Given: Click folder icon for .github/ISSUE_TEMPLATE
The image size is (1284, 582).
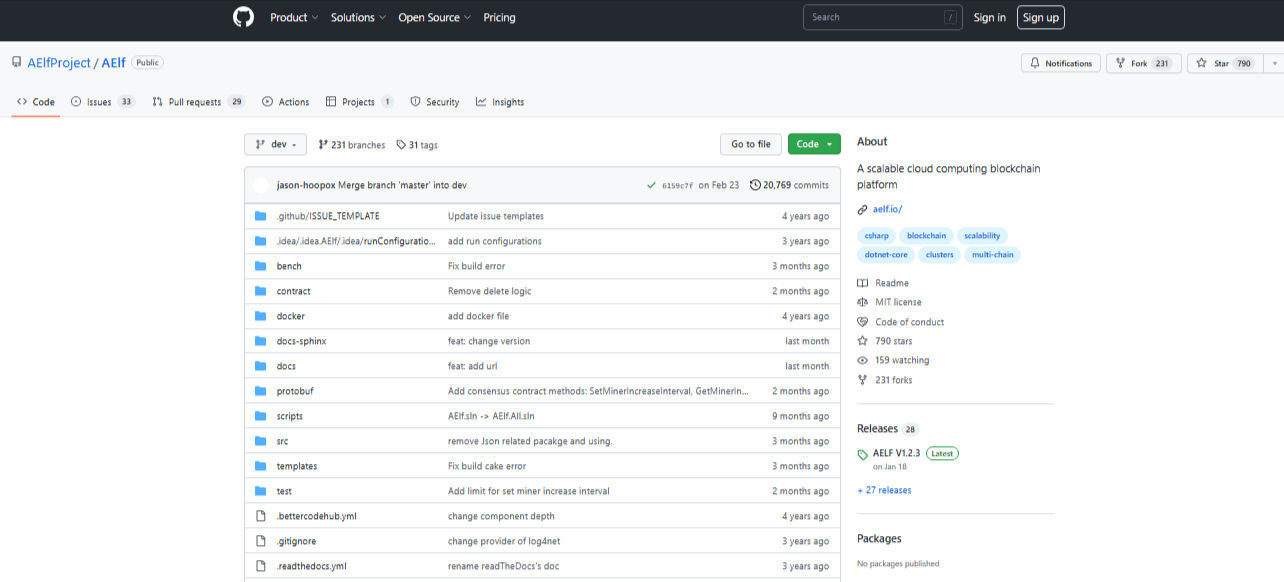Looking at the screenshot, I should tap(260, 216).
